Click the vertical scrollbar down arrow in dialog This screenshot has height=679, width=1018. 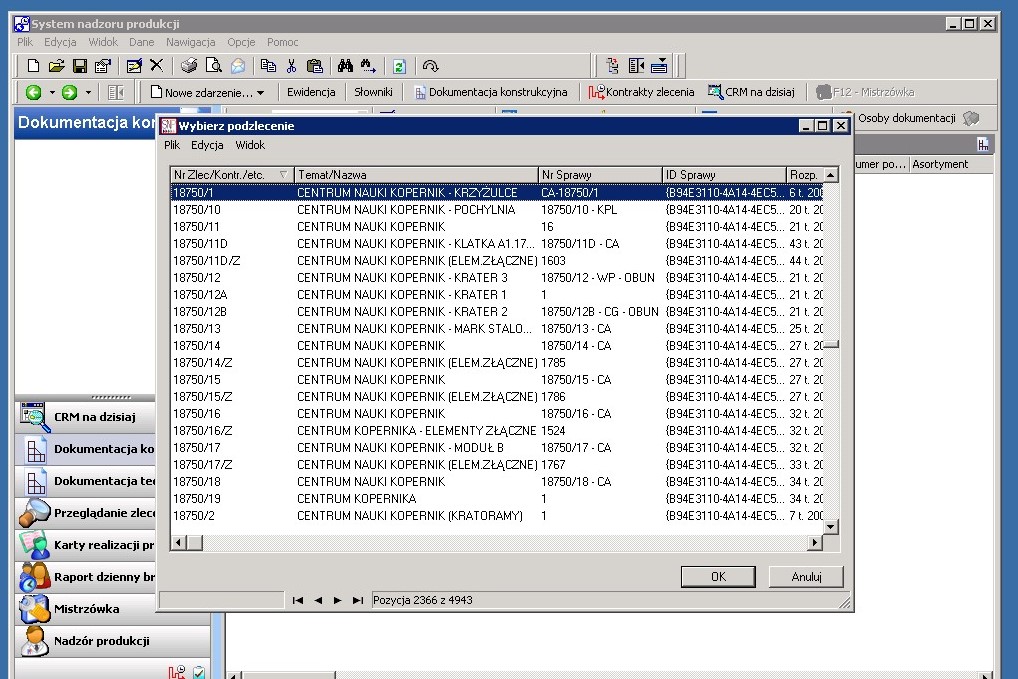[x=831, y=526]
